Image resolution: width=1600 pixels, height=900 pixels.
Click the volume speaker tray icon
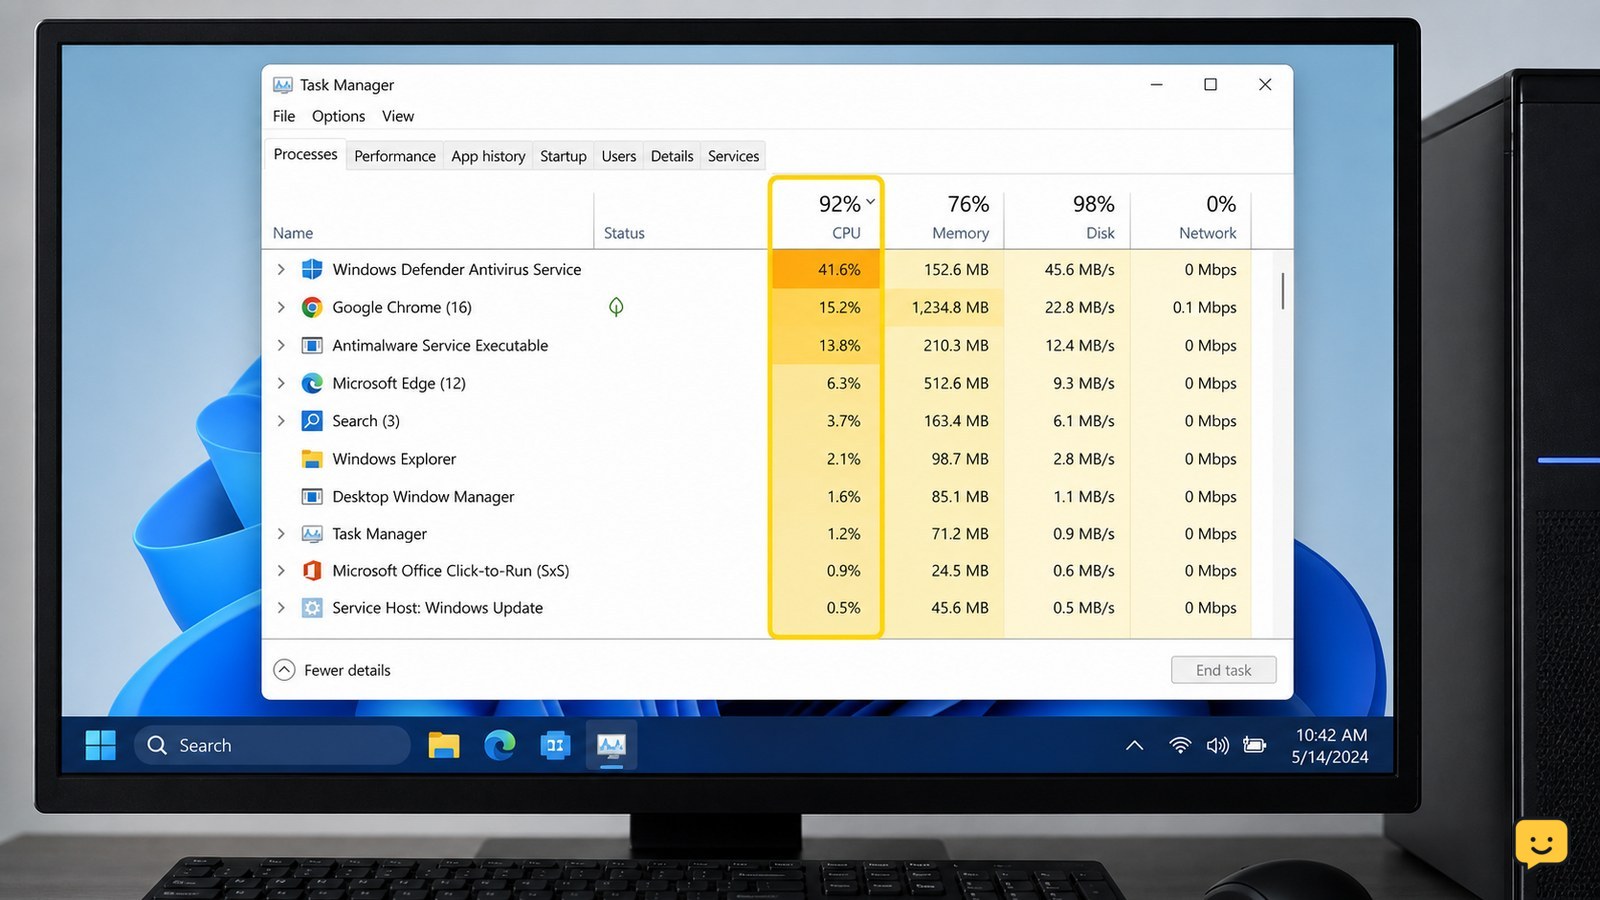[x=1217, y=745]
